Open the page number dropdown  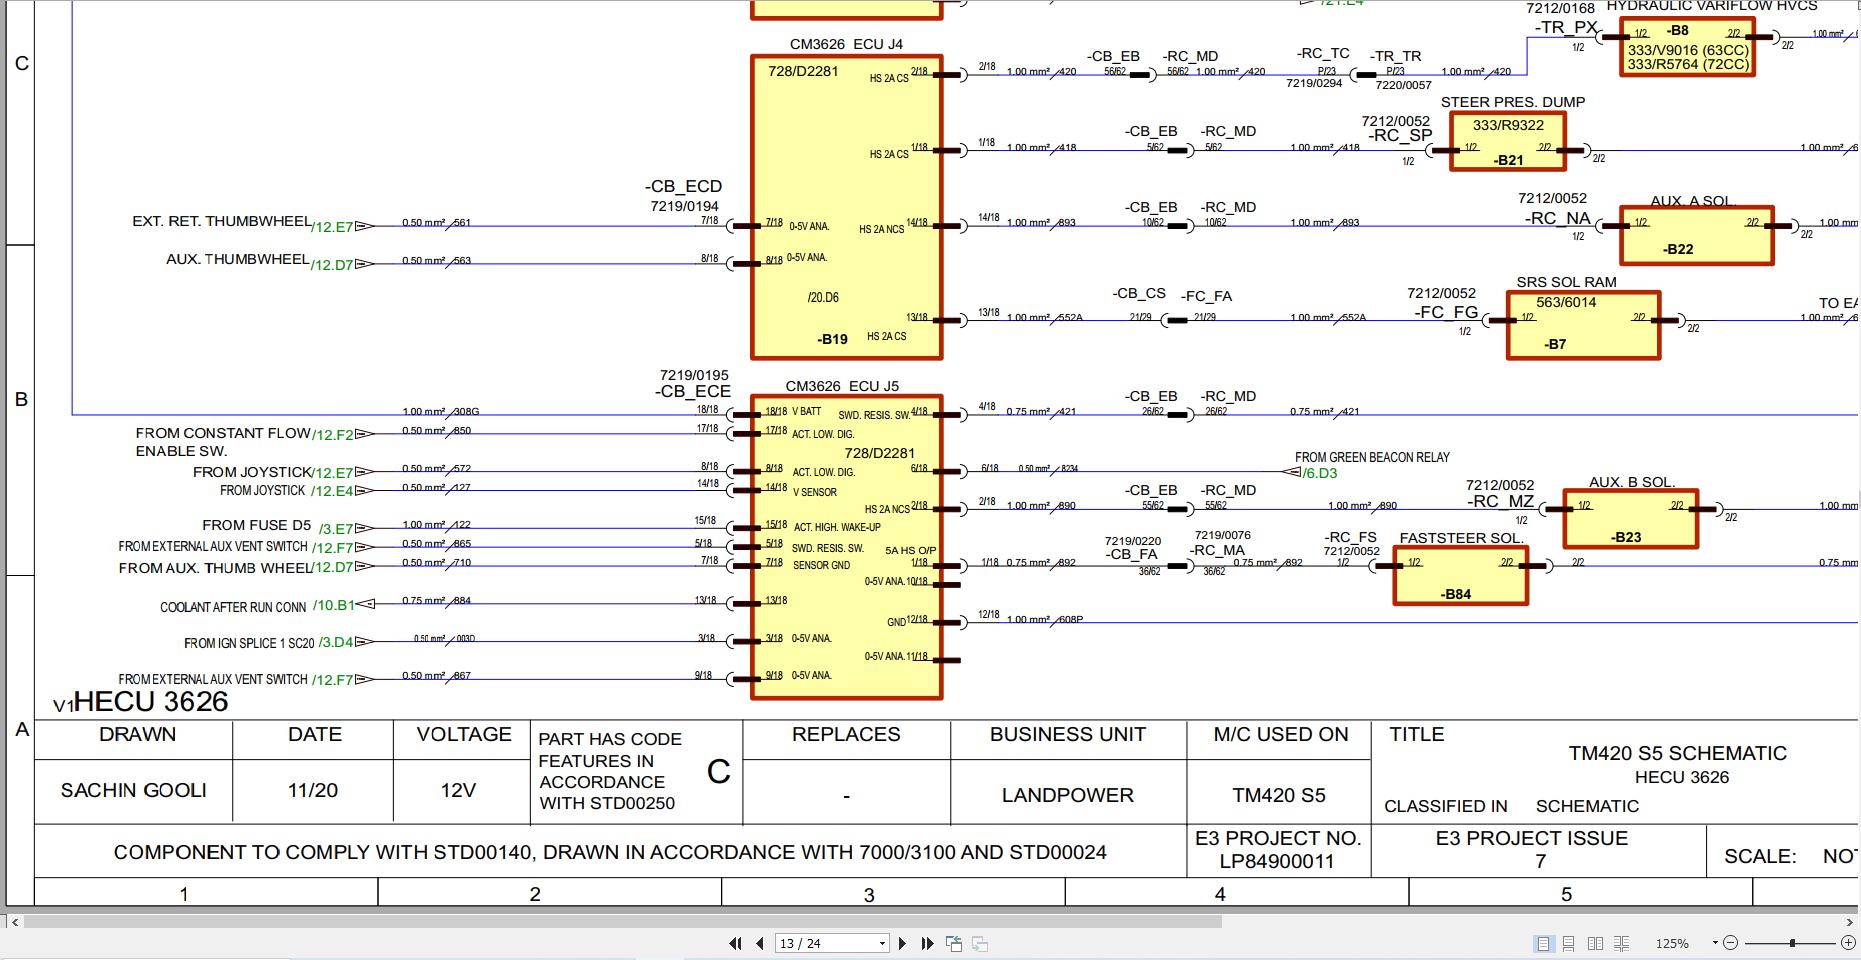pyautogui.click(x=882, y=943)
